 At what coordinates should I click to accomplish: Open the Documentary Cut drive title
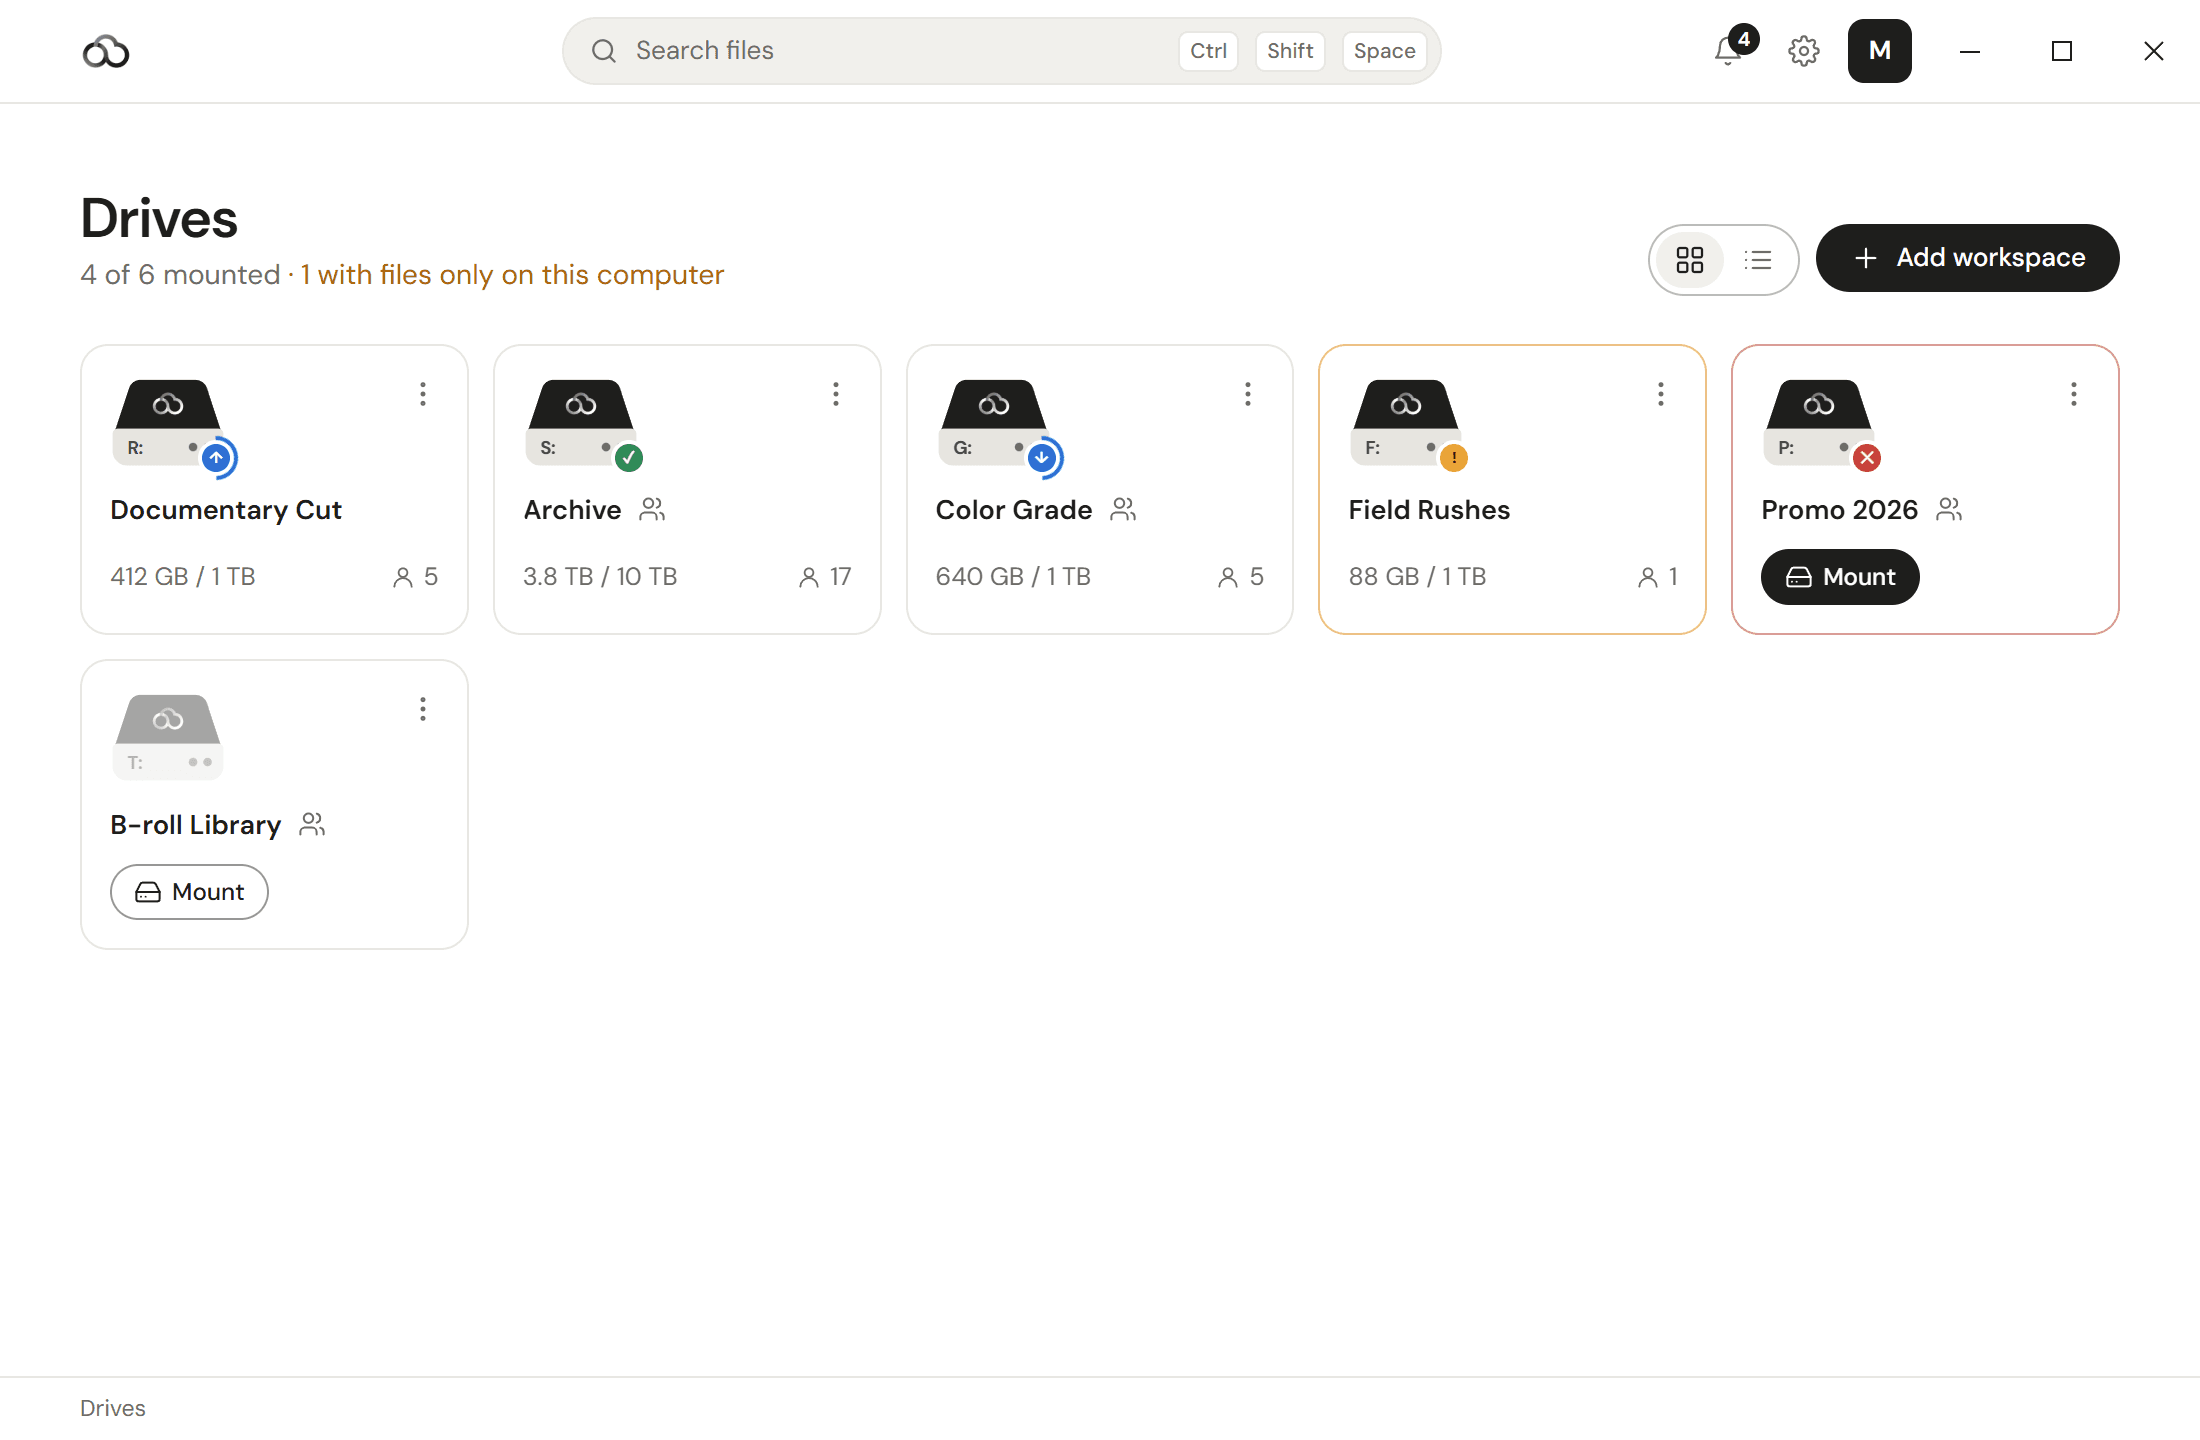click(226, 510)
